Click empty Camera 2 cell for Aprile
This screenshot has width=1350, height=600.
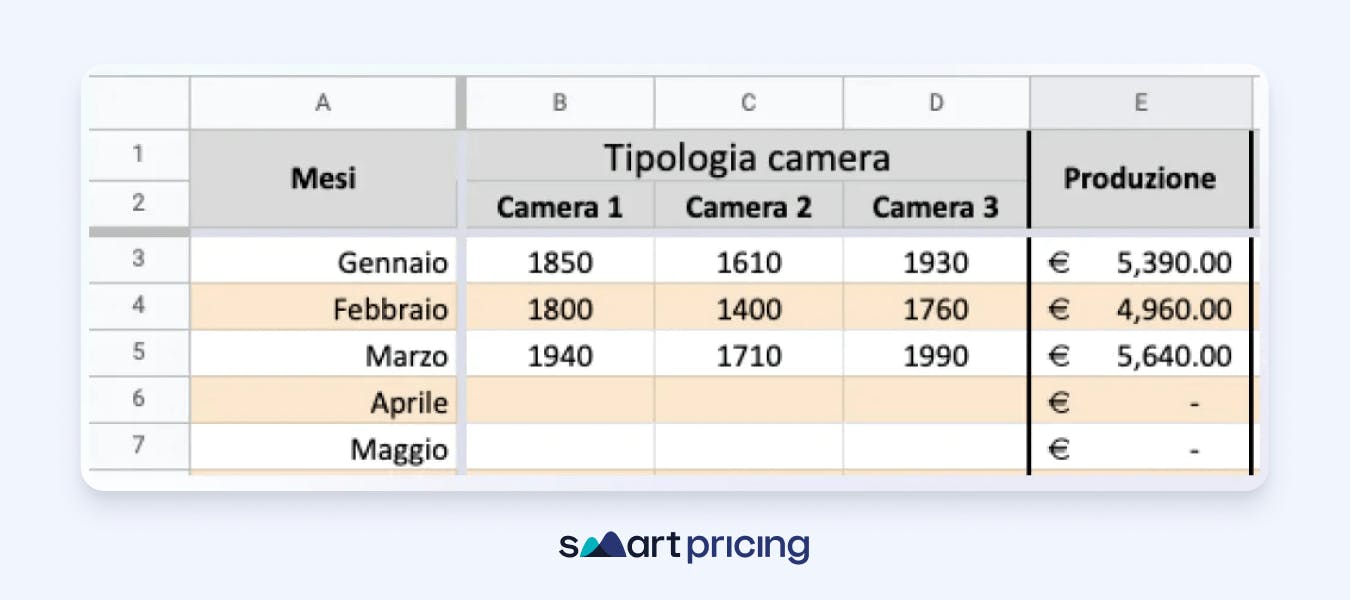[x=748, y=401]
